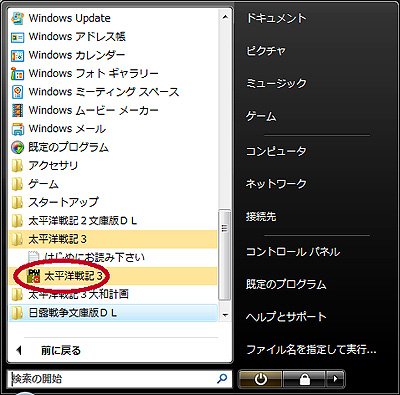The image size is (400, 395).
Task: Click the power button icon
Action: pyautogui.click(x=260, y=379)
